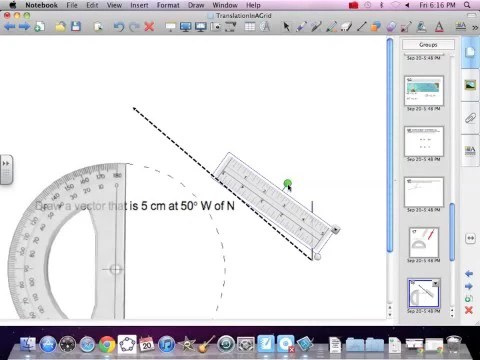Move sidebar to other side with double arrow
Image resolution: width=480 pixels, height=360 pixels.
[x=470, y=238]
